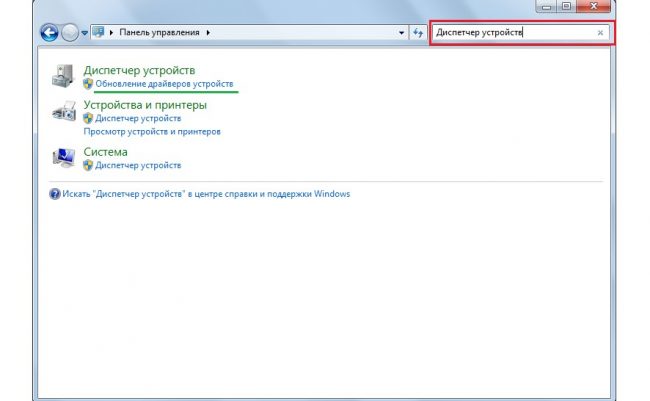This screenshot has width=650, height=401.
Task: Click the refresh button beside address bar
Action: [x=418, y=33]
